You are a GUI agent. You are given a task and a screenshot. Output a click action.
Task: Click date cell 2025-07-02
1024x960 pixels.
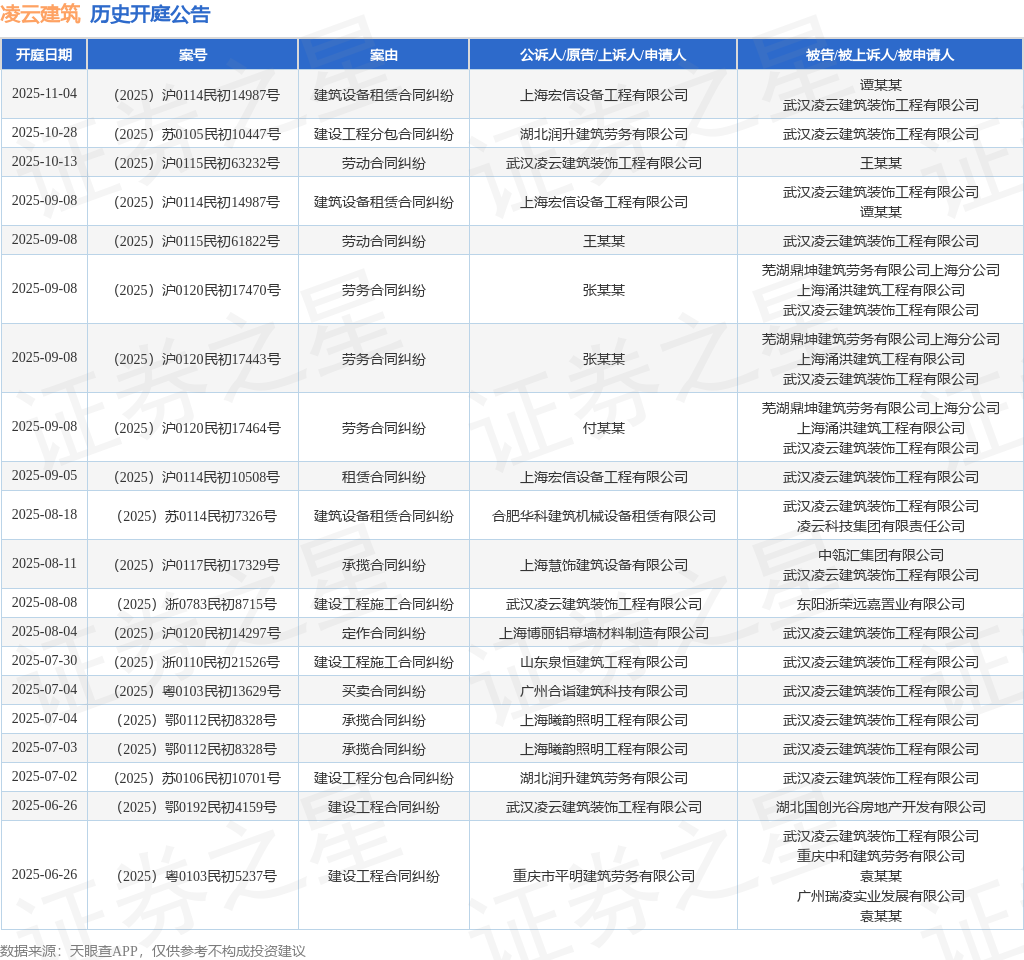tap(44, 776)
